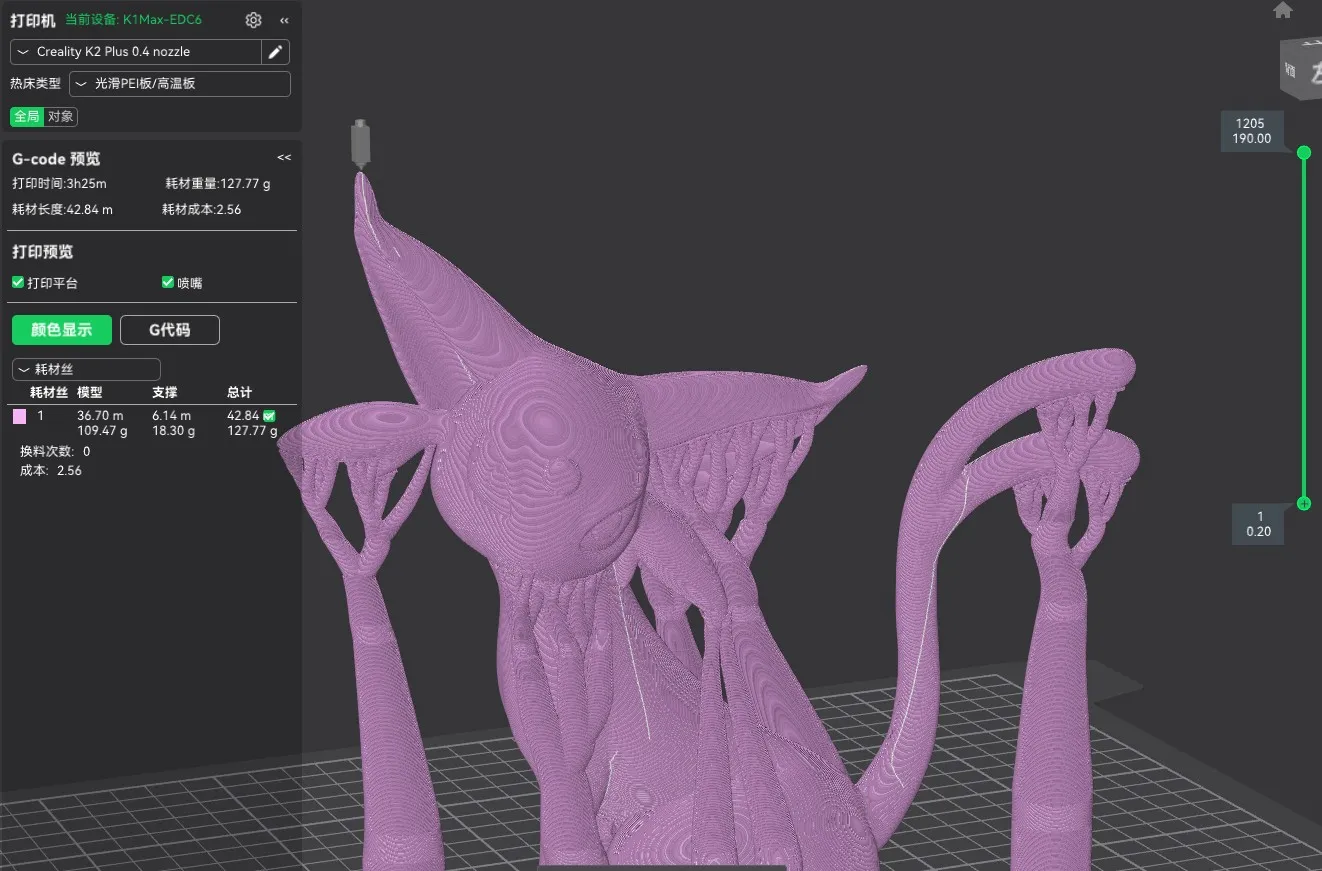Click the 36.70 m model length value

click(100, 416)
